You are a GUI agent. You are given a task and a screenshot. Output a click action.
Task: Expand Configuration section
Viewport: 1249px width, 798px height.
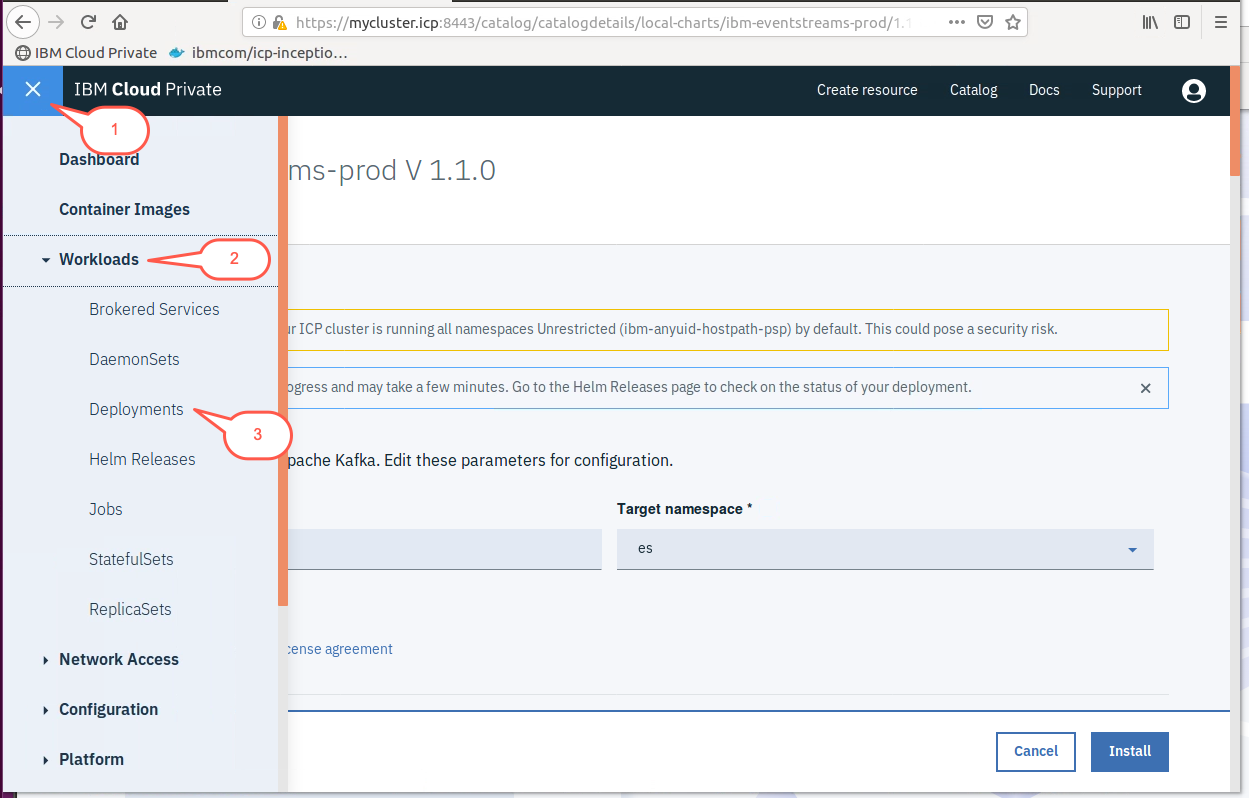(x=108, y=709)
